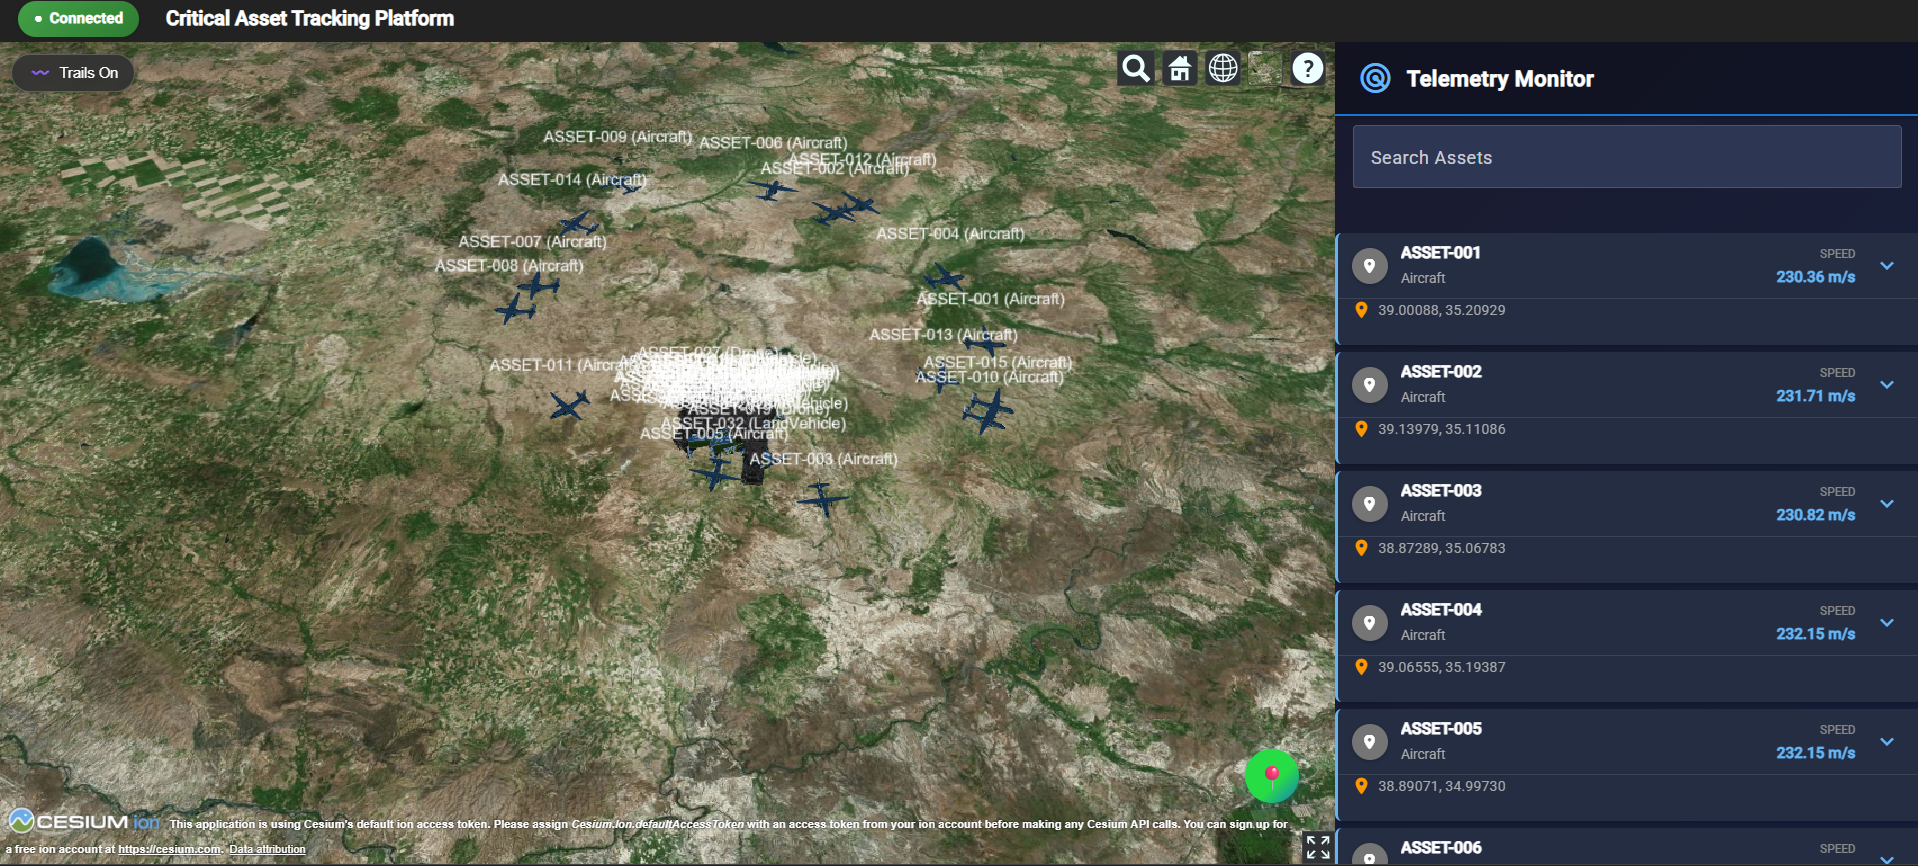
Task: Click speed value 231.71 m/s
Action: pos(1815,396)
